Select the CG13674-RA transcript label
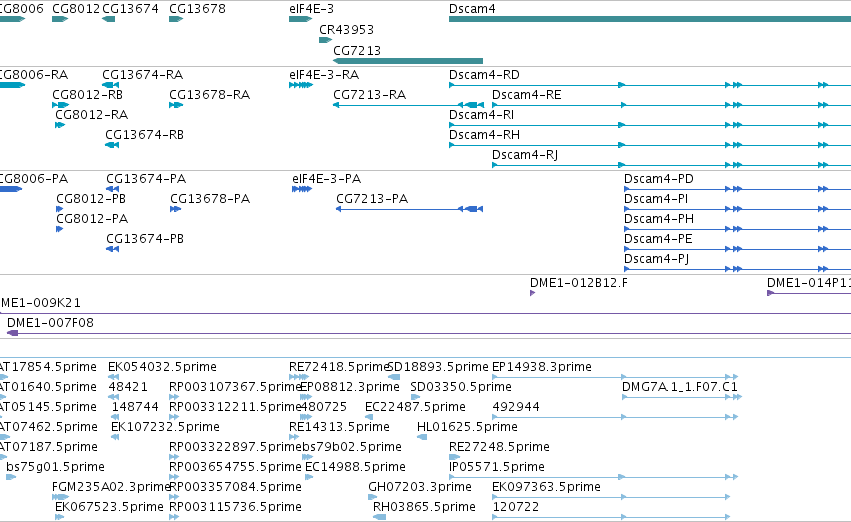This screenshot has height=522, width=851. click(142, 74)
